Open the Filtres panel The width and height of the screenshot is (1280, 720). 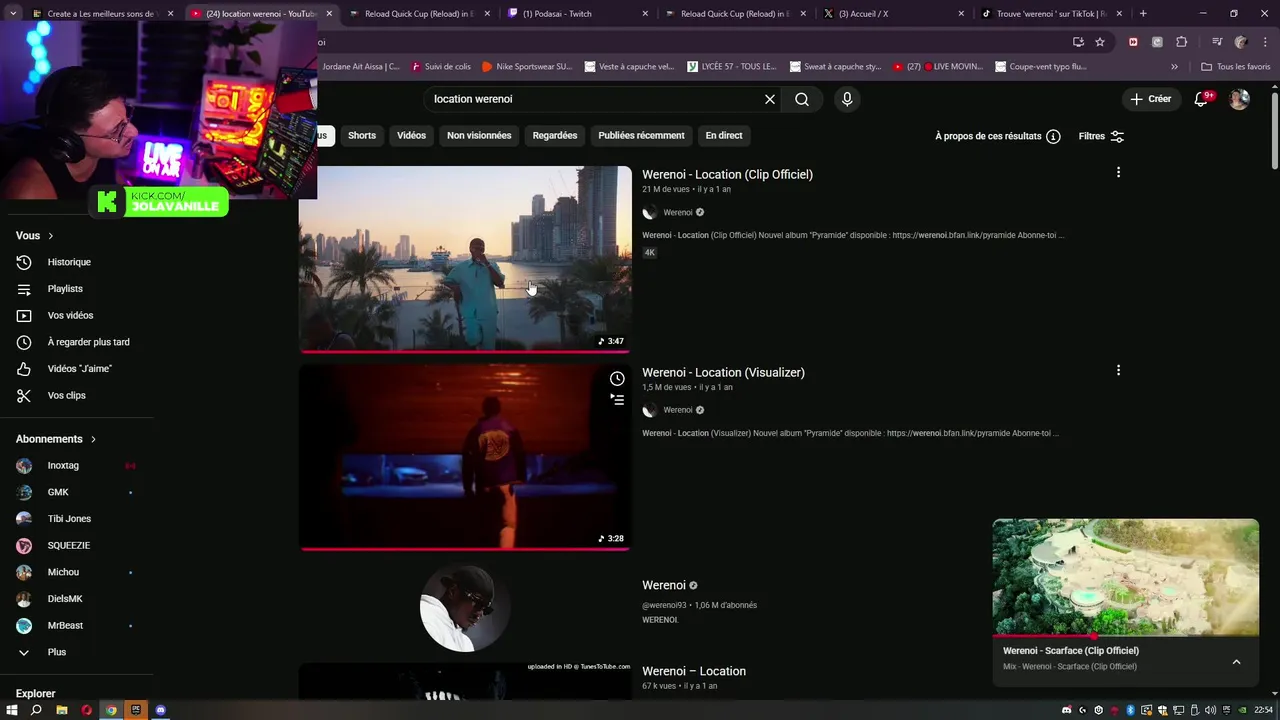(x=1101, y=136)
